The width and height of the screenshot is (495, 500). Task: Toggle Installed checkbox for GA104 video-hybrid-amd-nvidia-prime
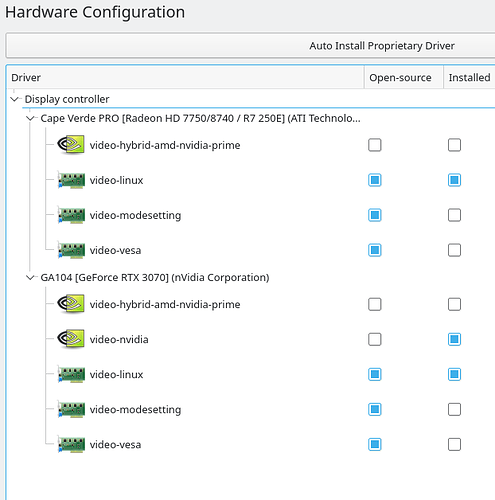click(454, 304)
